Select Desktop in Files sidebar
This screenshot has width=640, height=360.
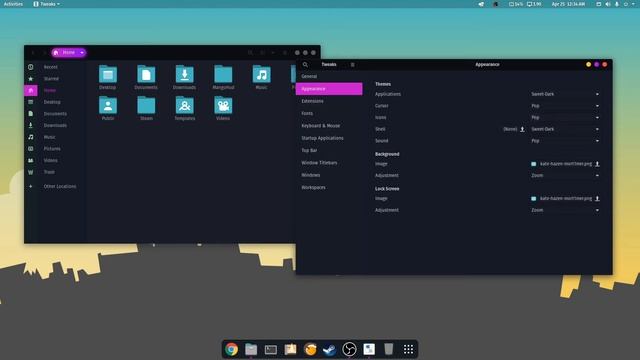(52, 102)
